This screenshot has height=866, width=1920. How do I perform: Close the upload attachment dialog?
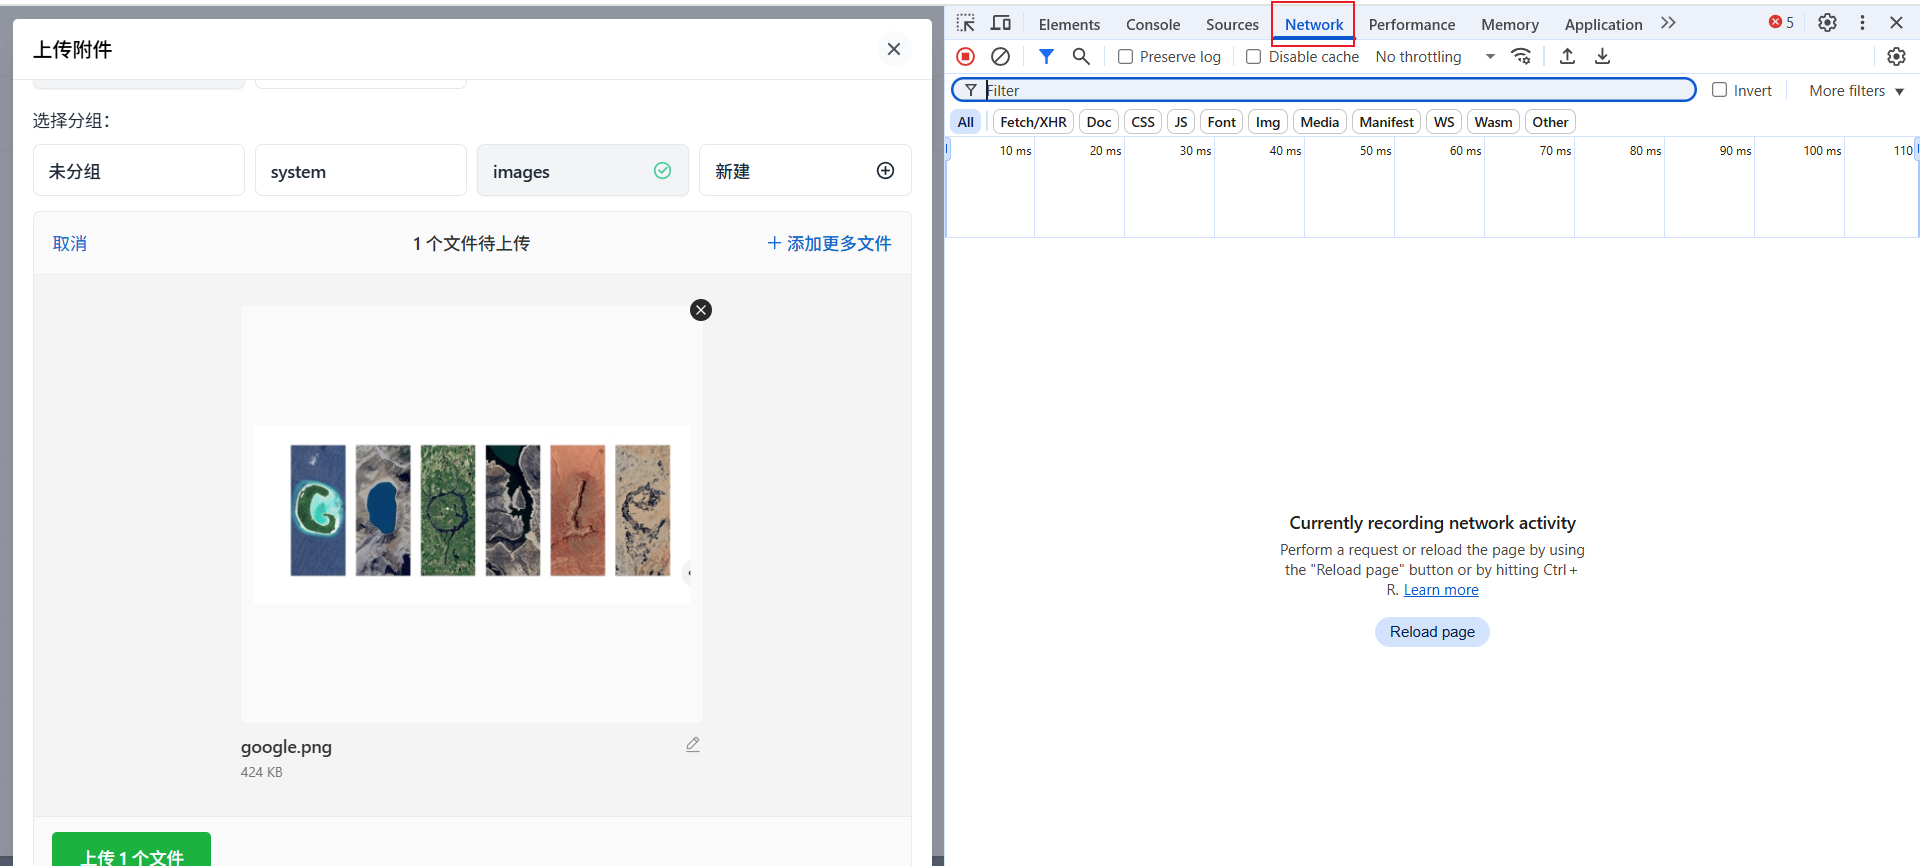894,49
